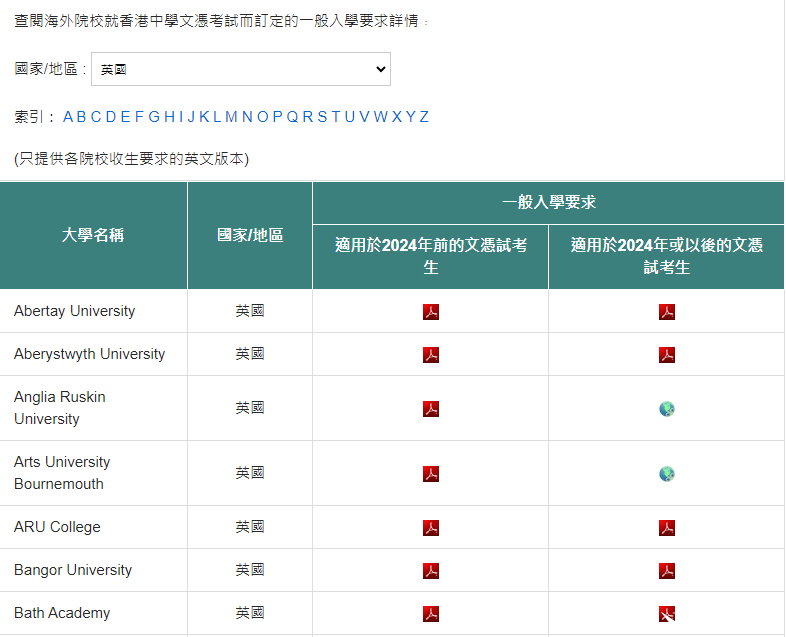The height and width of the screenshot is (637, 786).
Task: Jump to index letter R
Action: [308, 117]
